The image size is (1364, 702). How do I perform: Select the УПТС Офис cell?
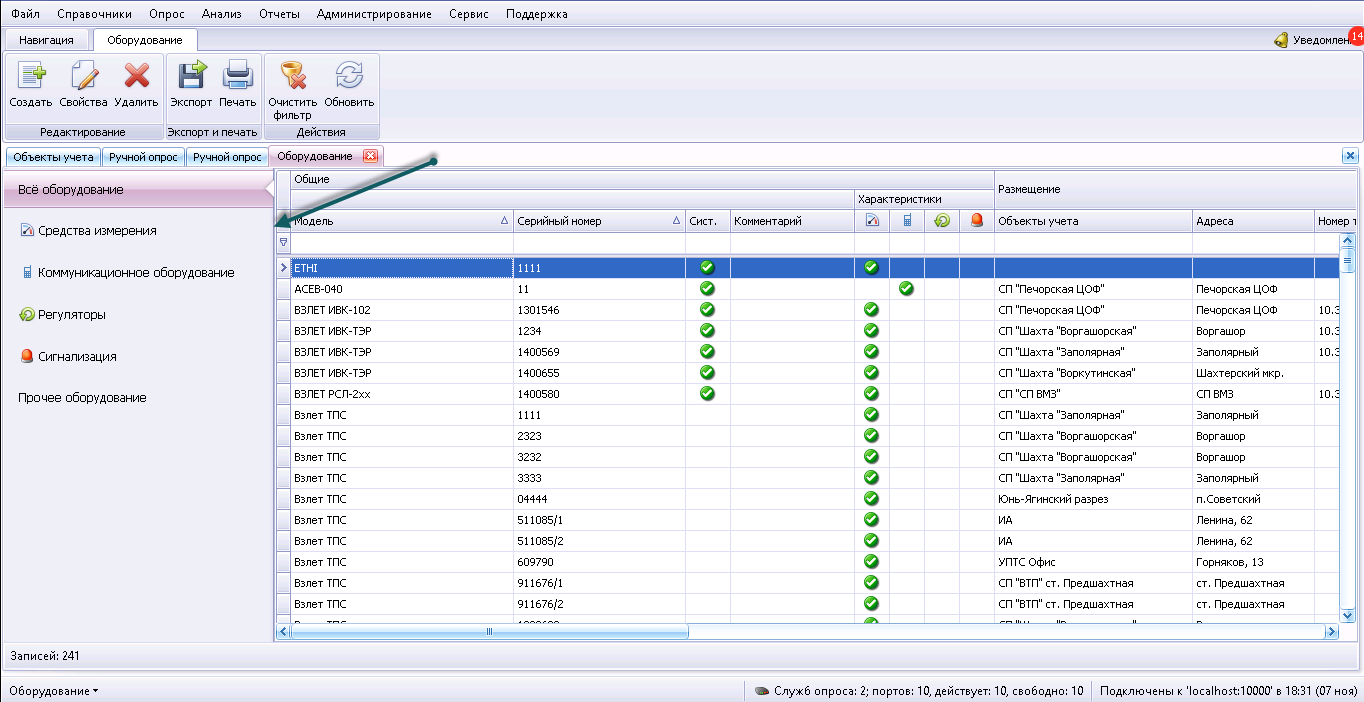(x=1093, y=561)
